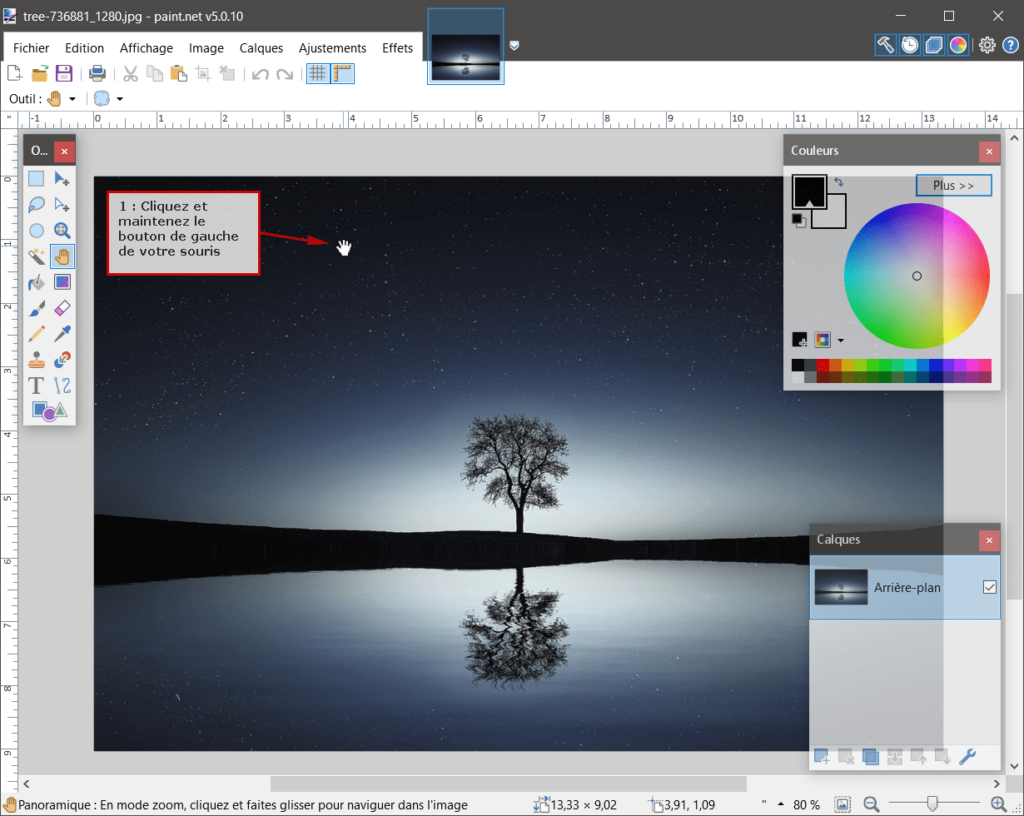
Task: Toggle the pixel grid display
Action: (316, 73)
